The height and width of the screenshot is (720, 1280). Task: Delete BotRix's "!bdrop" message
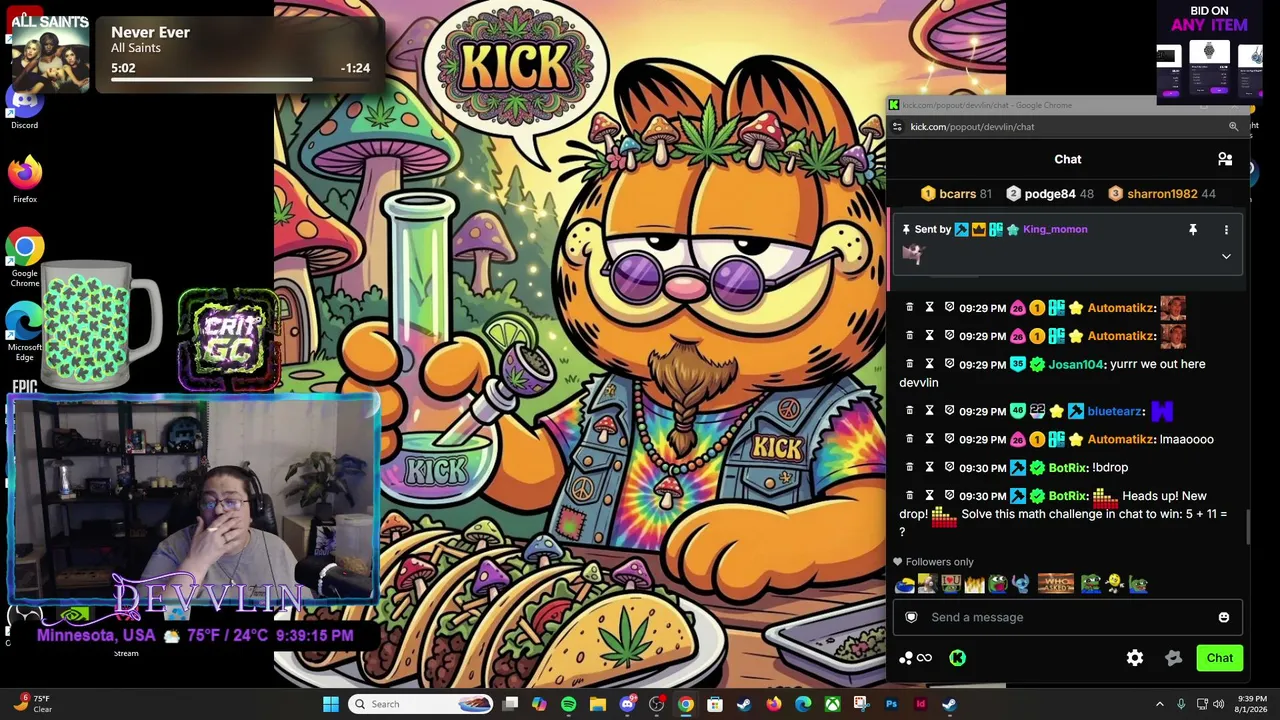(x=909, y=467)
